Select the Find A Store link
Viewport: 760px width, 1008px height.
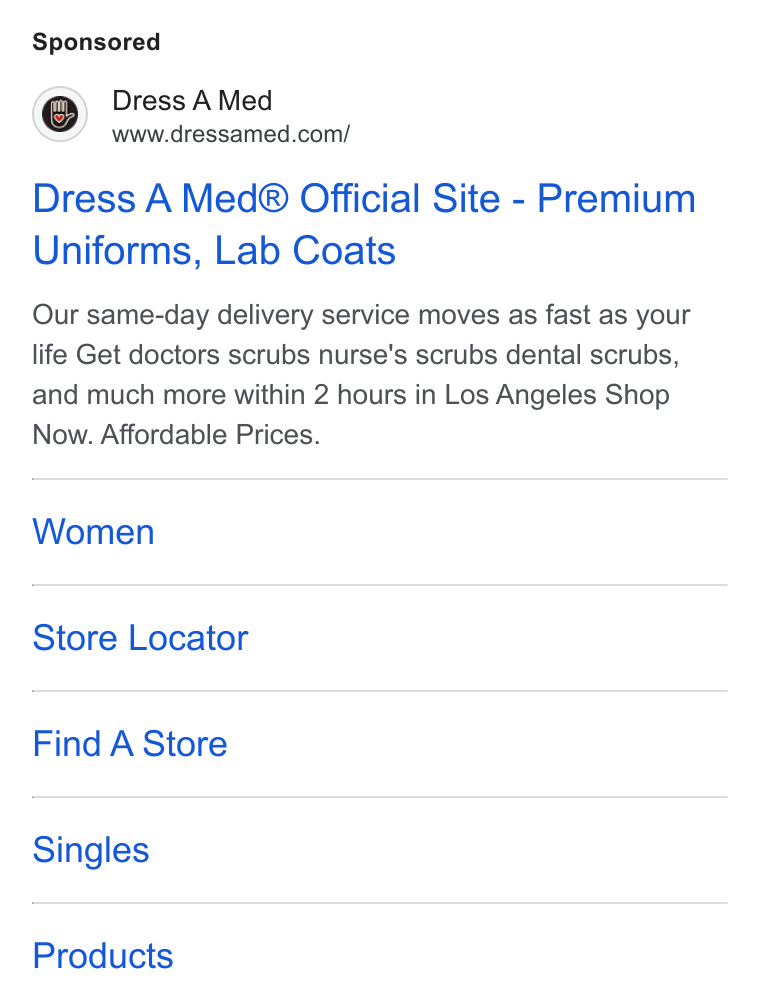click(x=130, y=744)
